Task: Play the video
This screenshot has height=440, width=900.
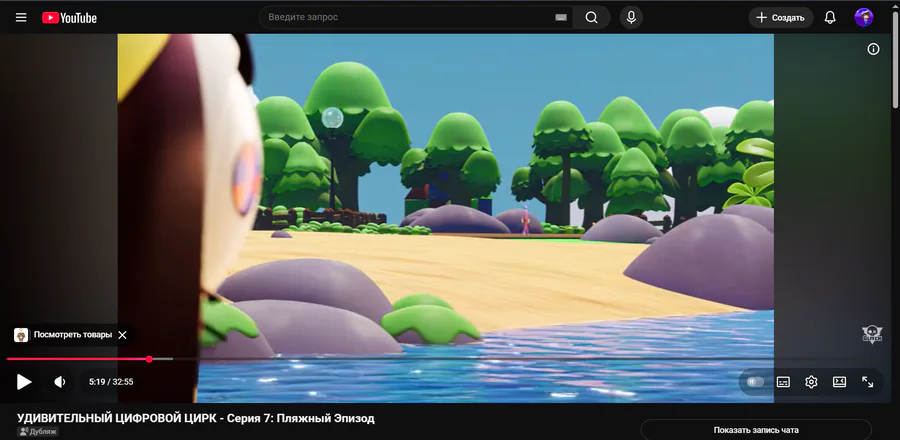Action: (24, 381)
